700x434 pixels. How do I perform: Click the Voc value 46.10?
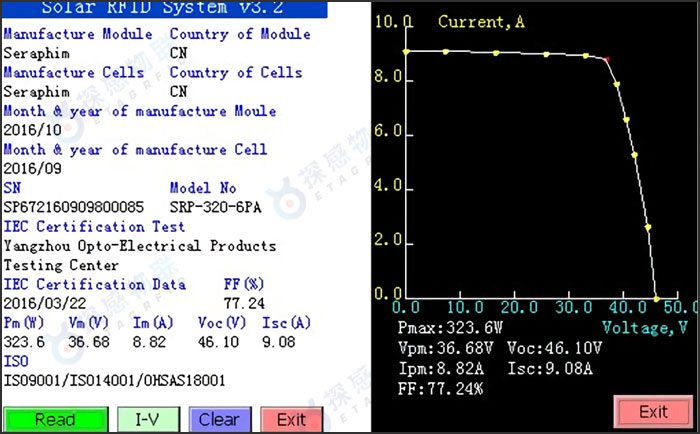tap(218, 342)
